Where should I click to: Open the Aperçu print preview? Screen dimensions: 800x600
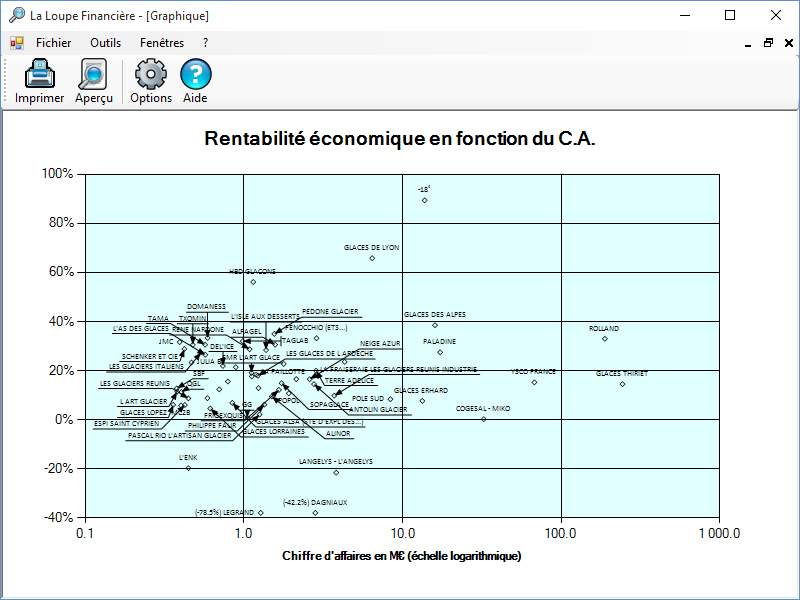94,76
